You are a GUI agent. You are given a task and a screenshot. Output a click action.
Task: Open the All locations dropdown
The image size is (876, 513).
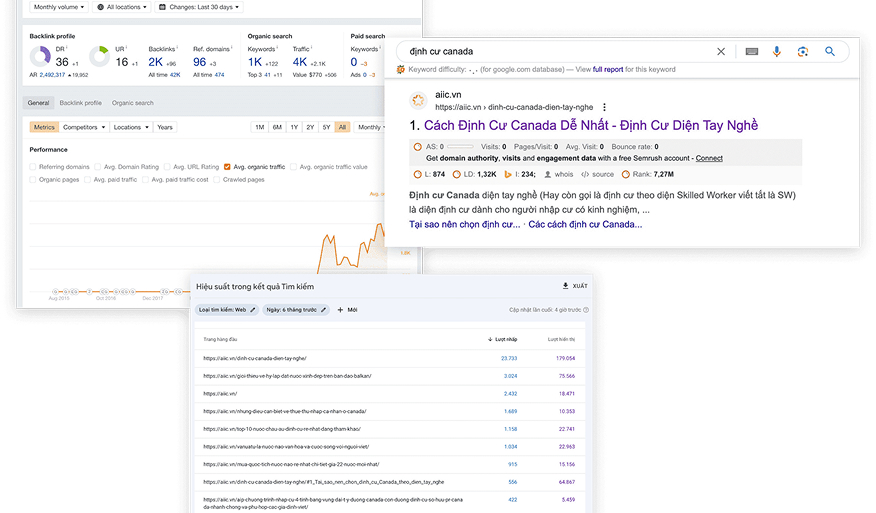click(x=122, y=7)
